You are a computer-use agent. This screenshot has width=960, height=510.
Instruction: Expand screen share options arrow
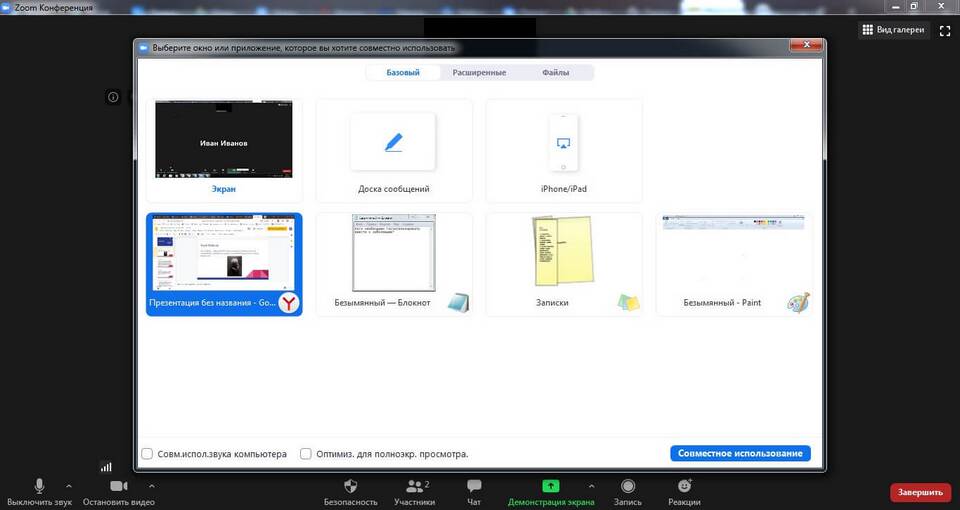[591, 486]
